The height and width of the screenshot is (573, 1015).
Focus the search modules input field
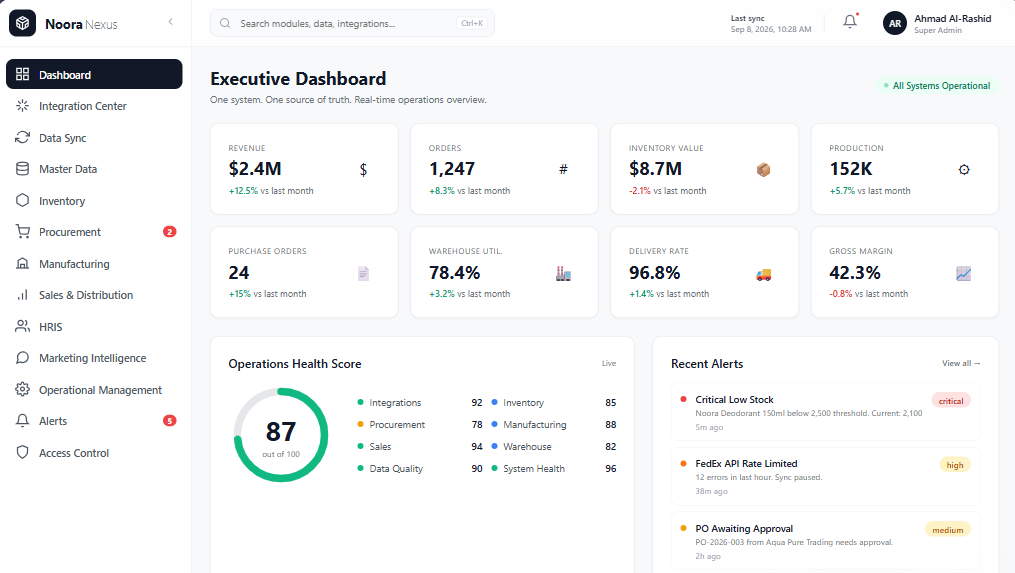[x=352, y=23]
